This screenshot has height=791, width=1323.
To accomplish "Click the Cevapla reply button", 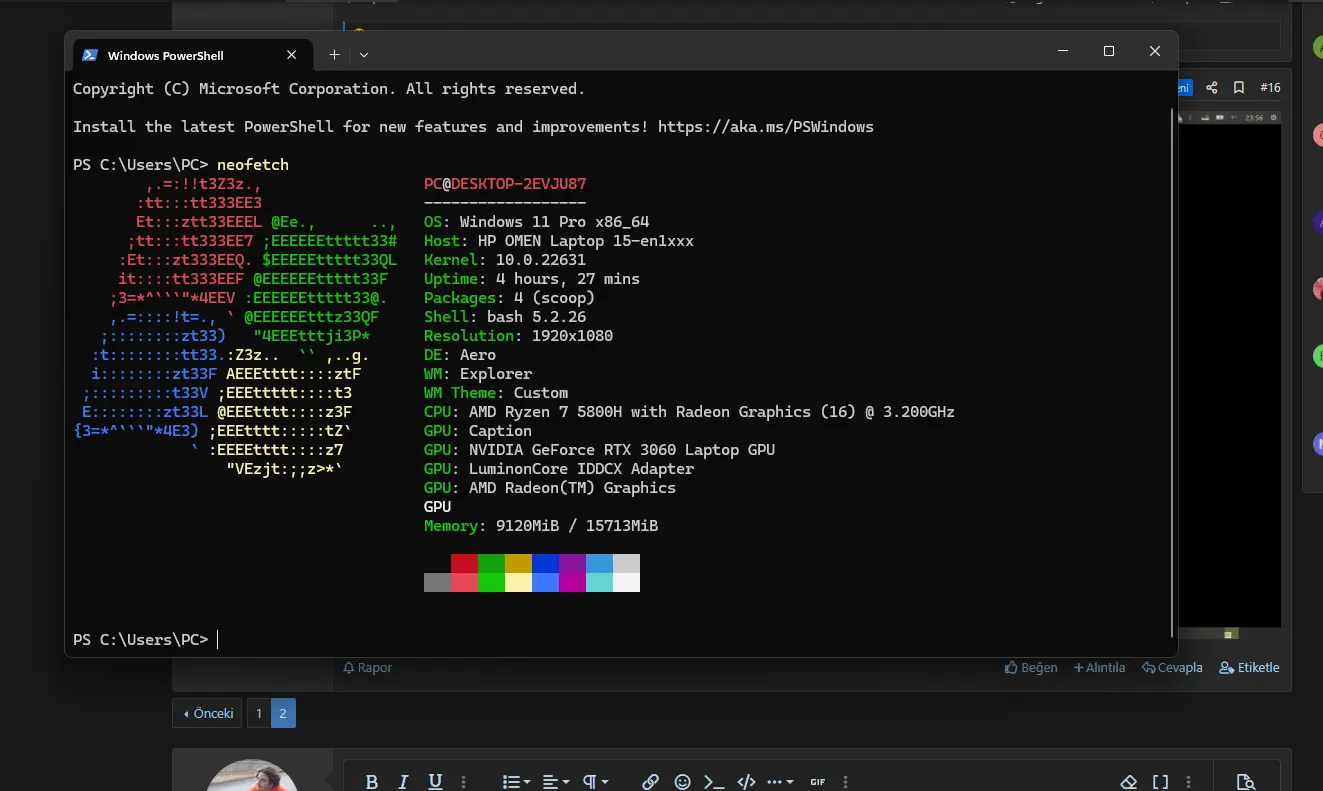I will [1172, 667].
